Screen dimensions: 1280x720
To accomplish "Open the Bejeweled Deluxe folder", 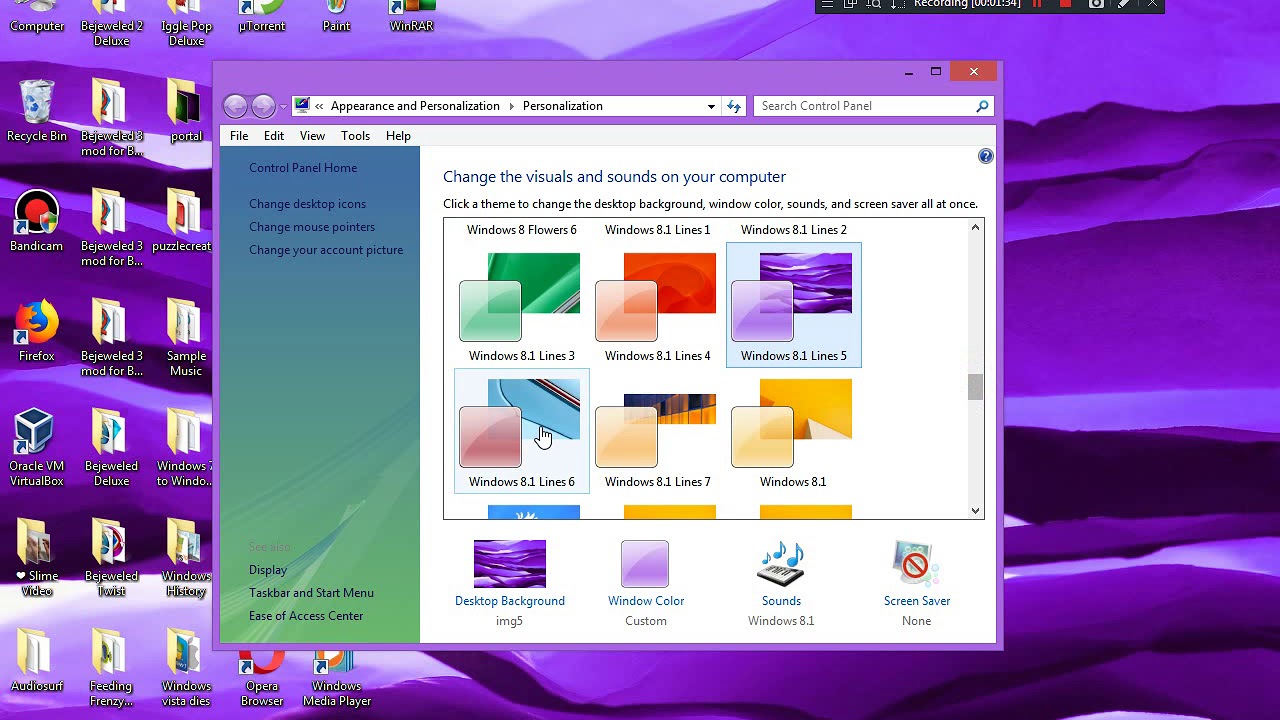I will [111, 448].
